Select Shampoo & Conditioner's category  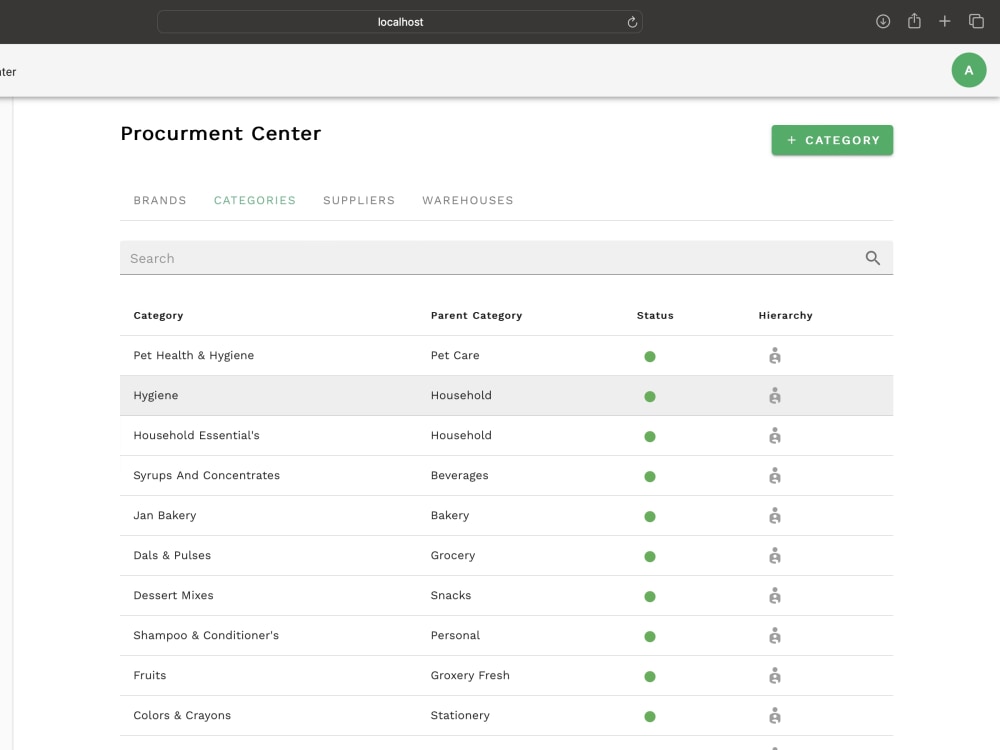tap(206, 636)
